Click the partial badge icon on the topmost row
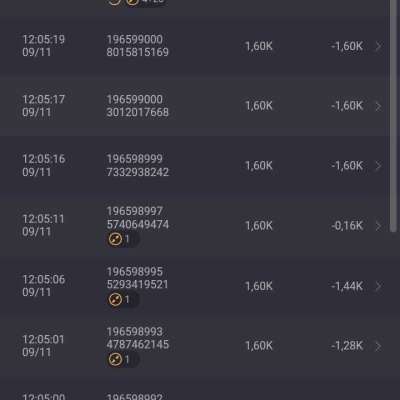The image size is (400, 400). [x=133, y=3]
